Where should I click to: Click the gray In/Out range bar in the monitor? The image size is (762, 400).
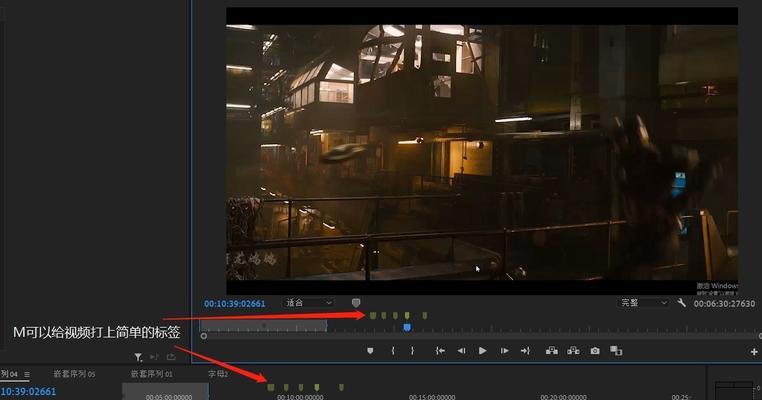pos(264,326)
